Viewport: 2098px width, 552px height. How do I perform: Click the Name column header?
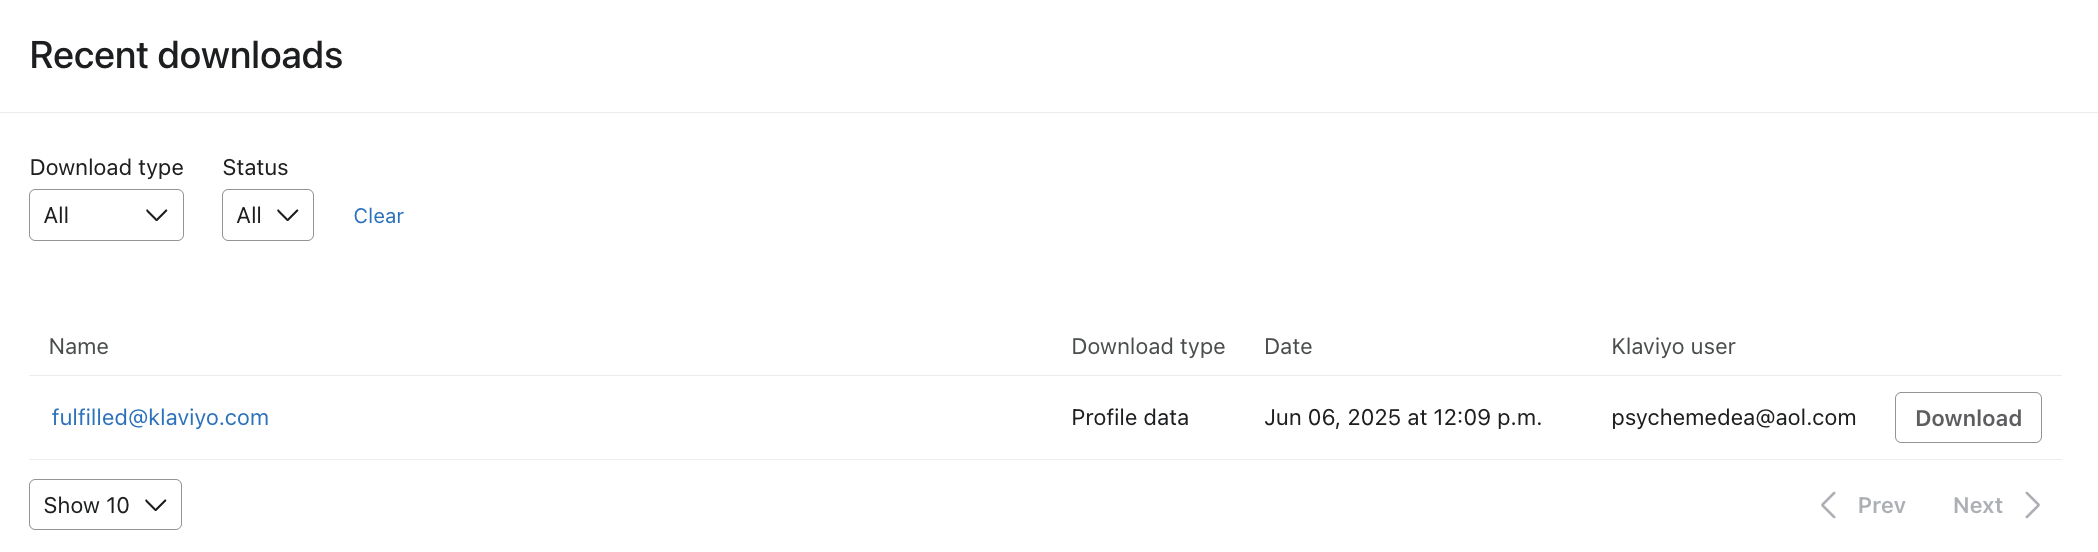(79, 346)
